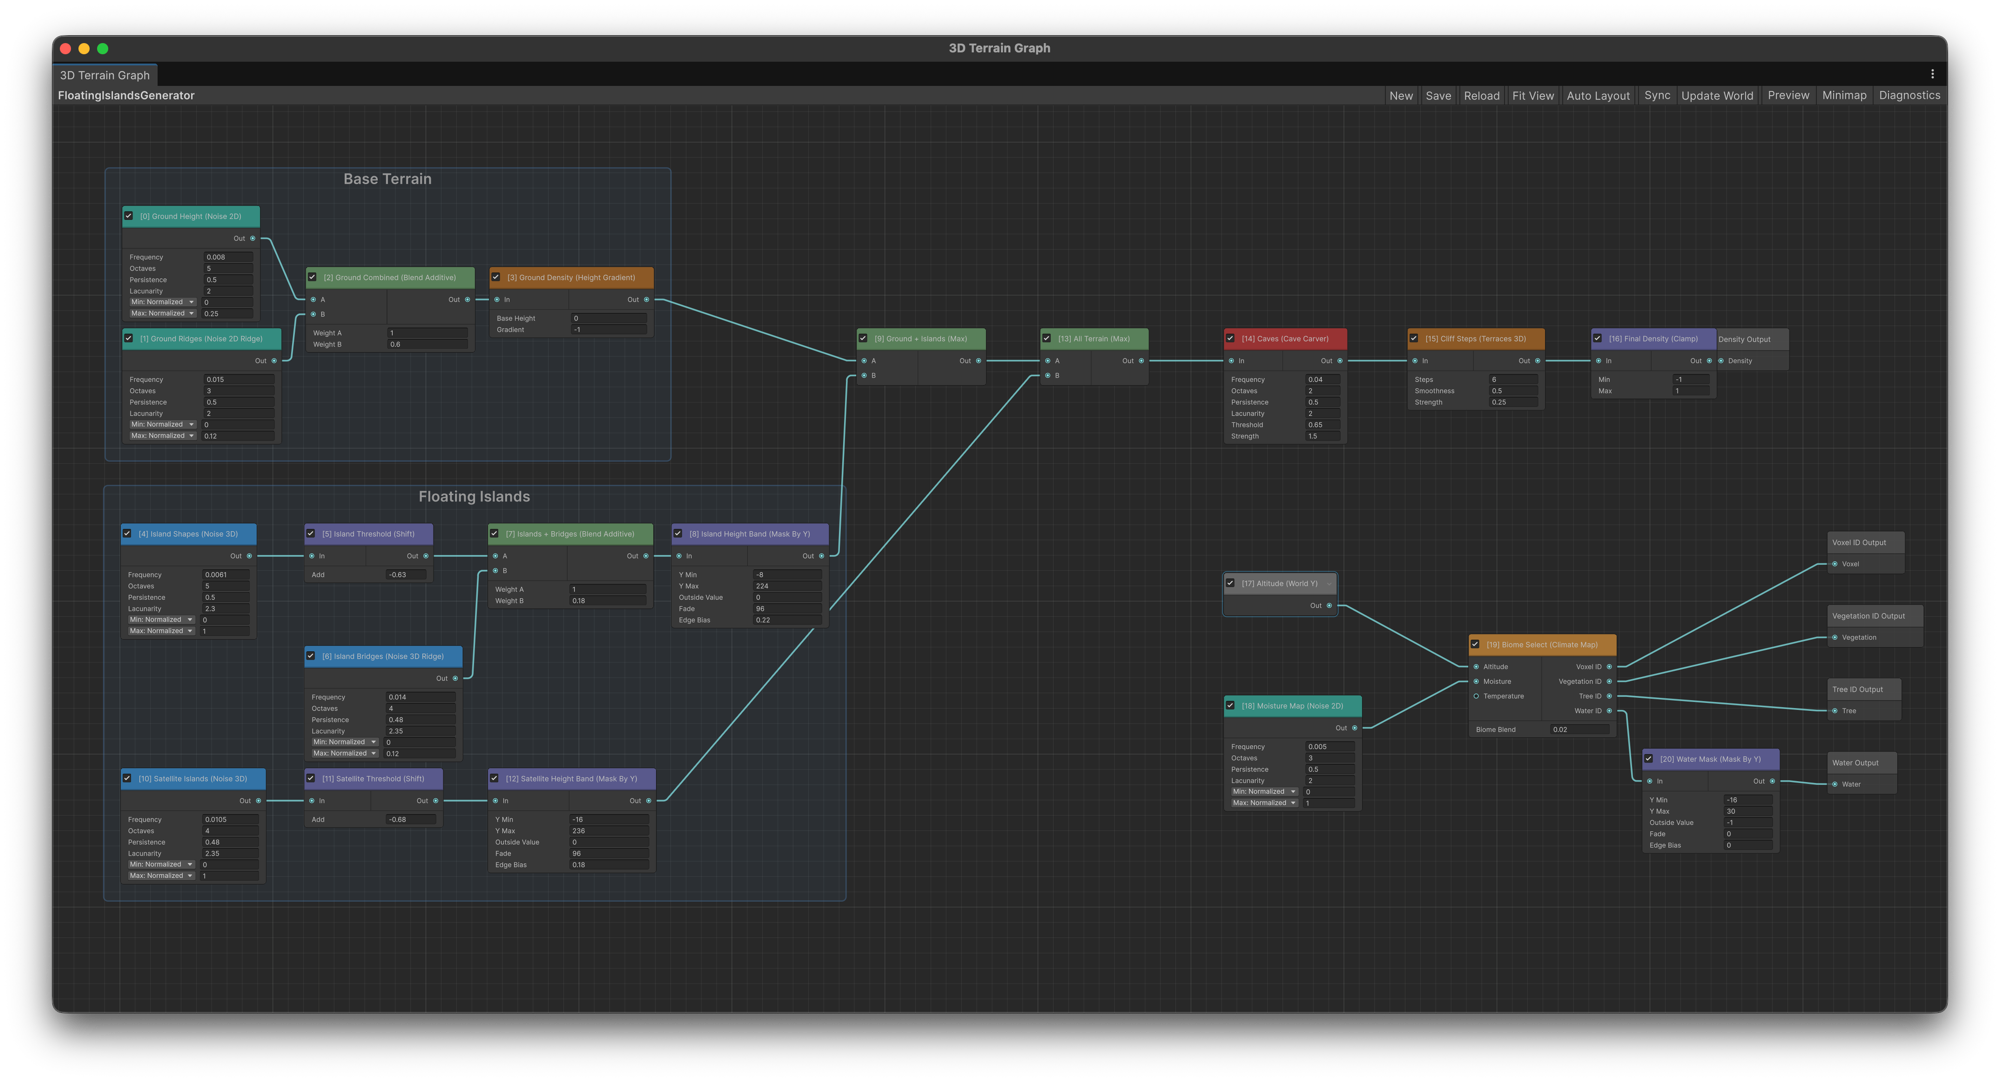This screenshot has height=1082, width=2000.
Task: Click Save in the toolbar
Action: pos(1438,96)
